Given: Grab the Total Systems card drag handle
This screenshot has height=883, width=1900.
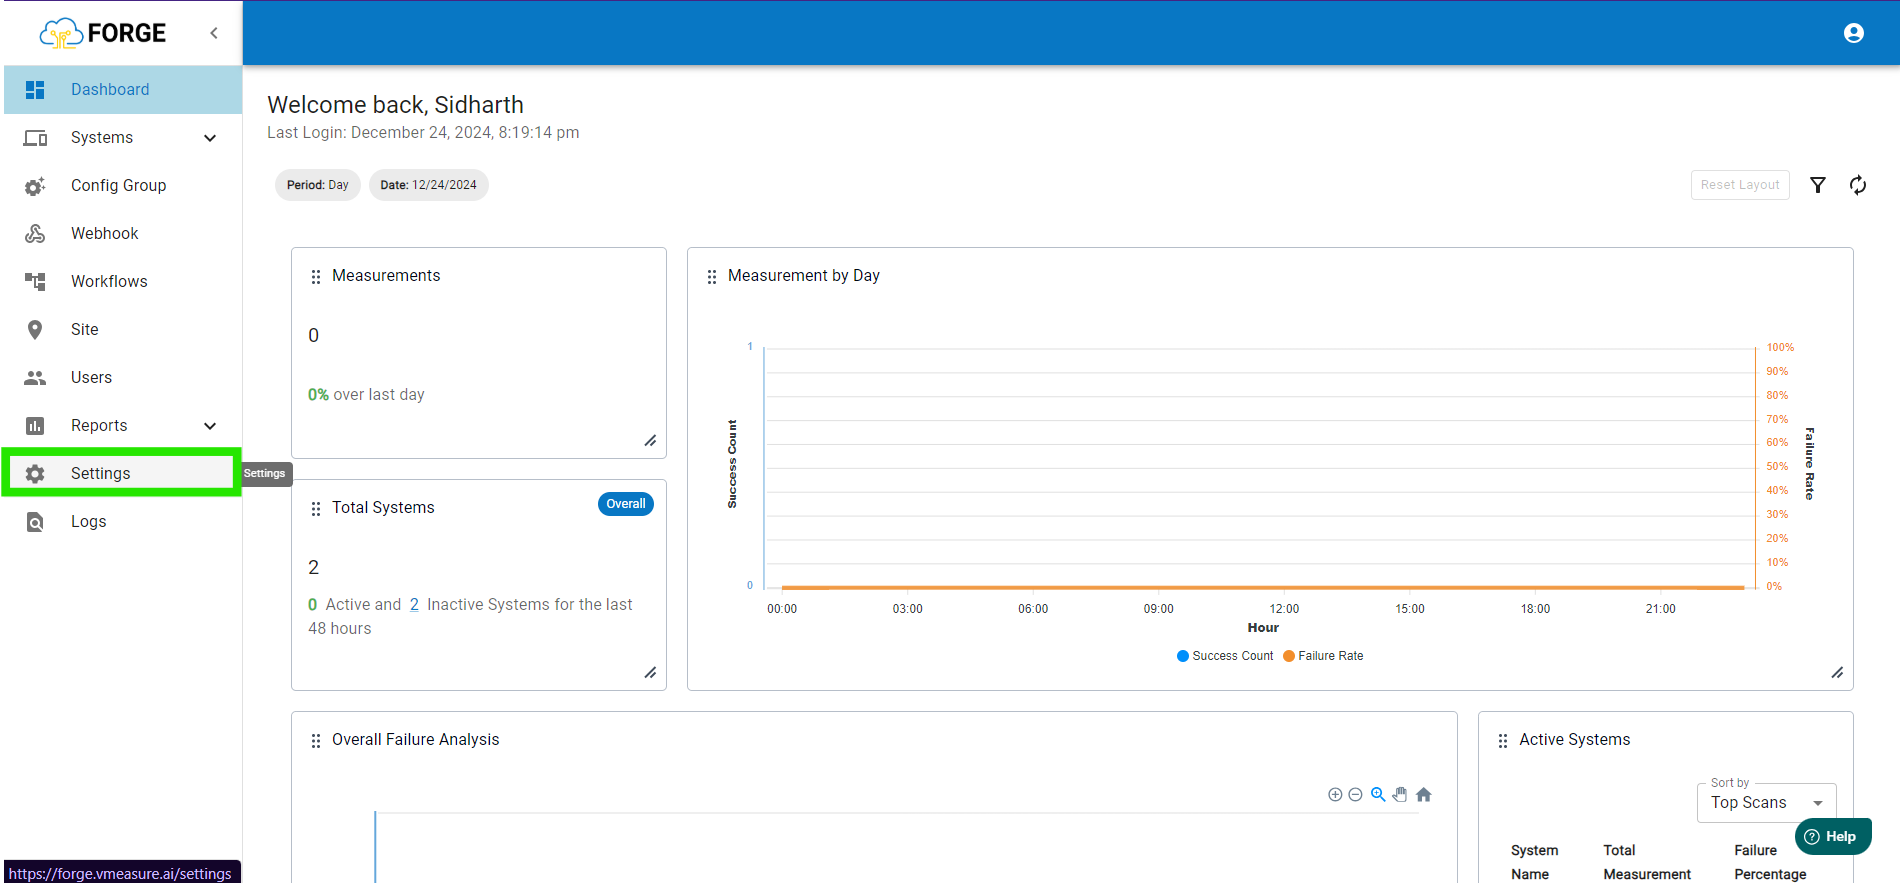Looking at the screenshot, I should (316, 509).
